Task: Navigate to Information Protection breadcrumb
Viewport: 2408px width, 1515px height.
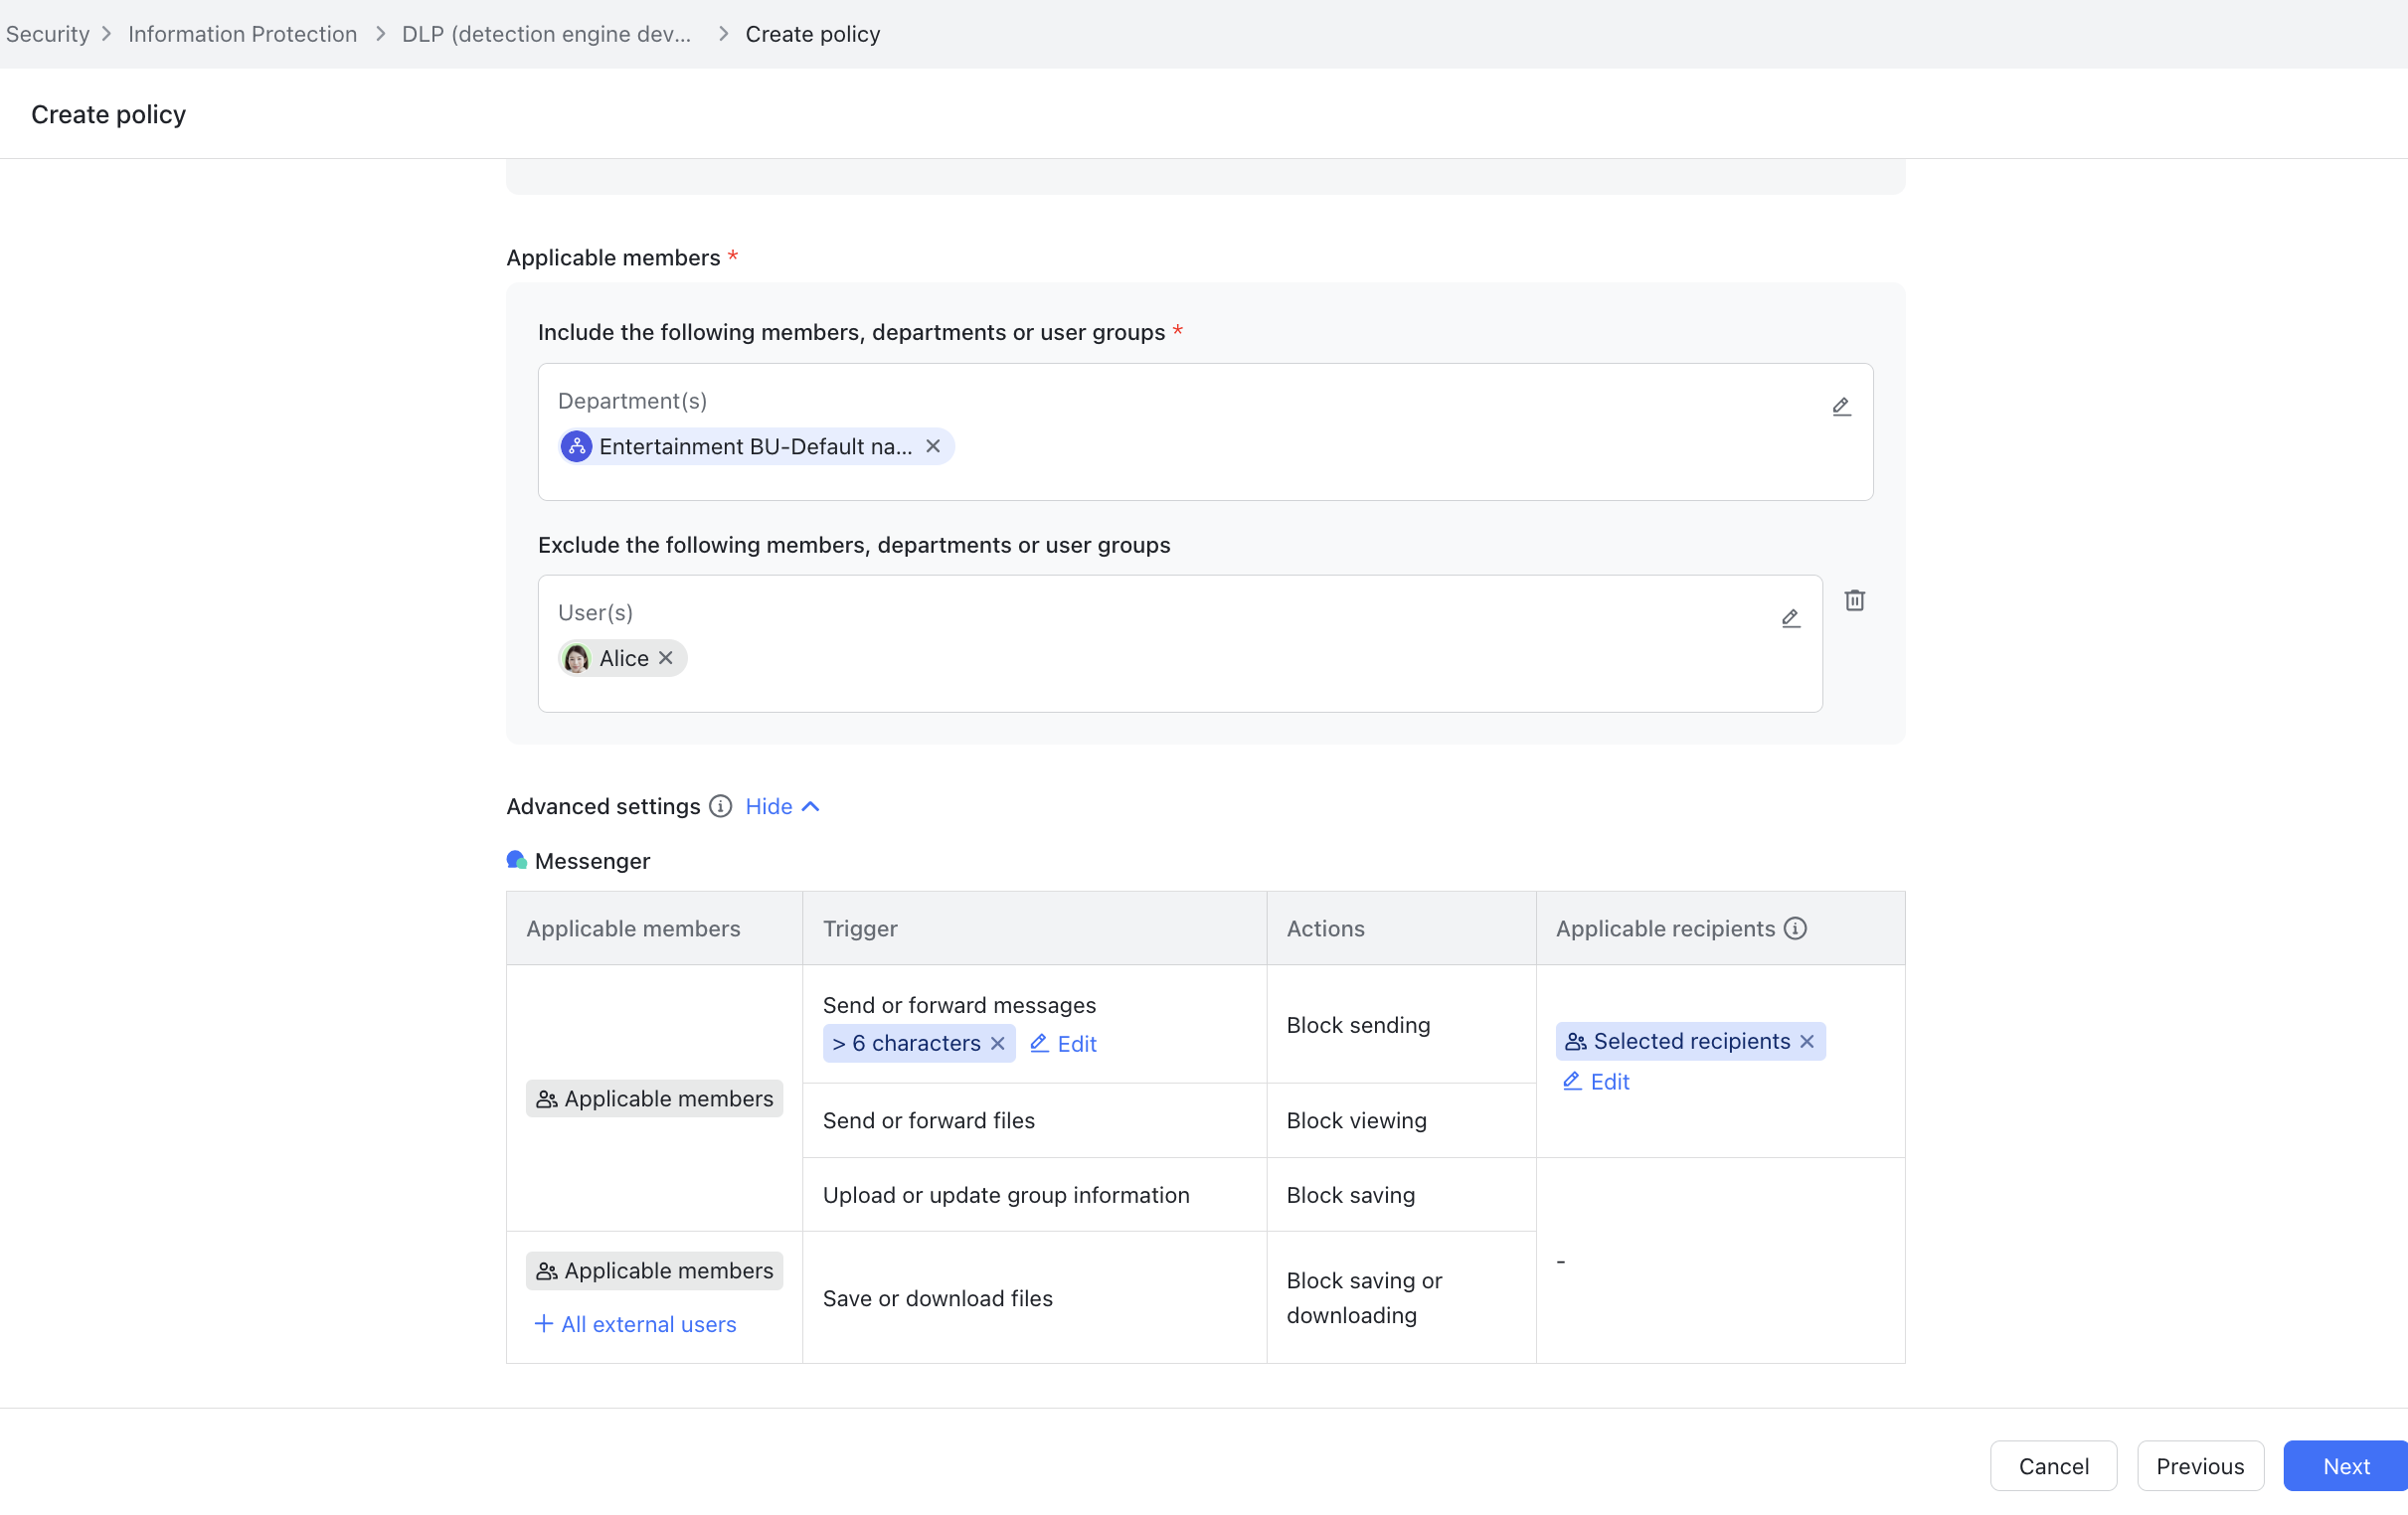Action: coord(241,33)
